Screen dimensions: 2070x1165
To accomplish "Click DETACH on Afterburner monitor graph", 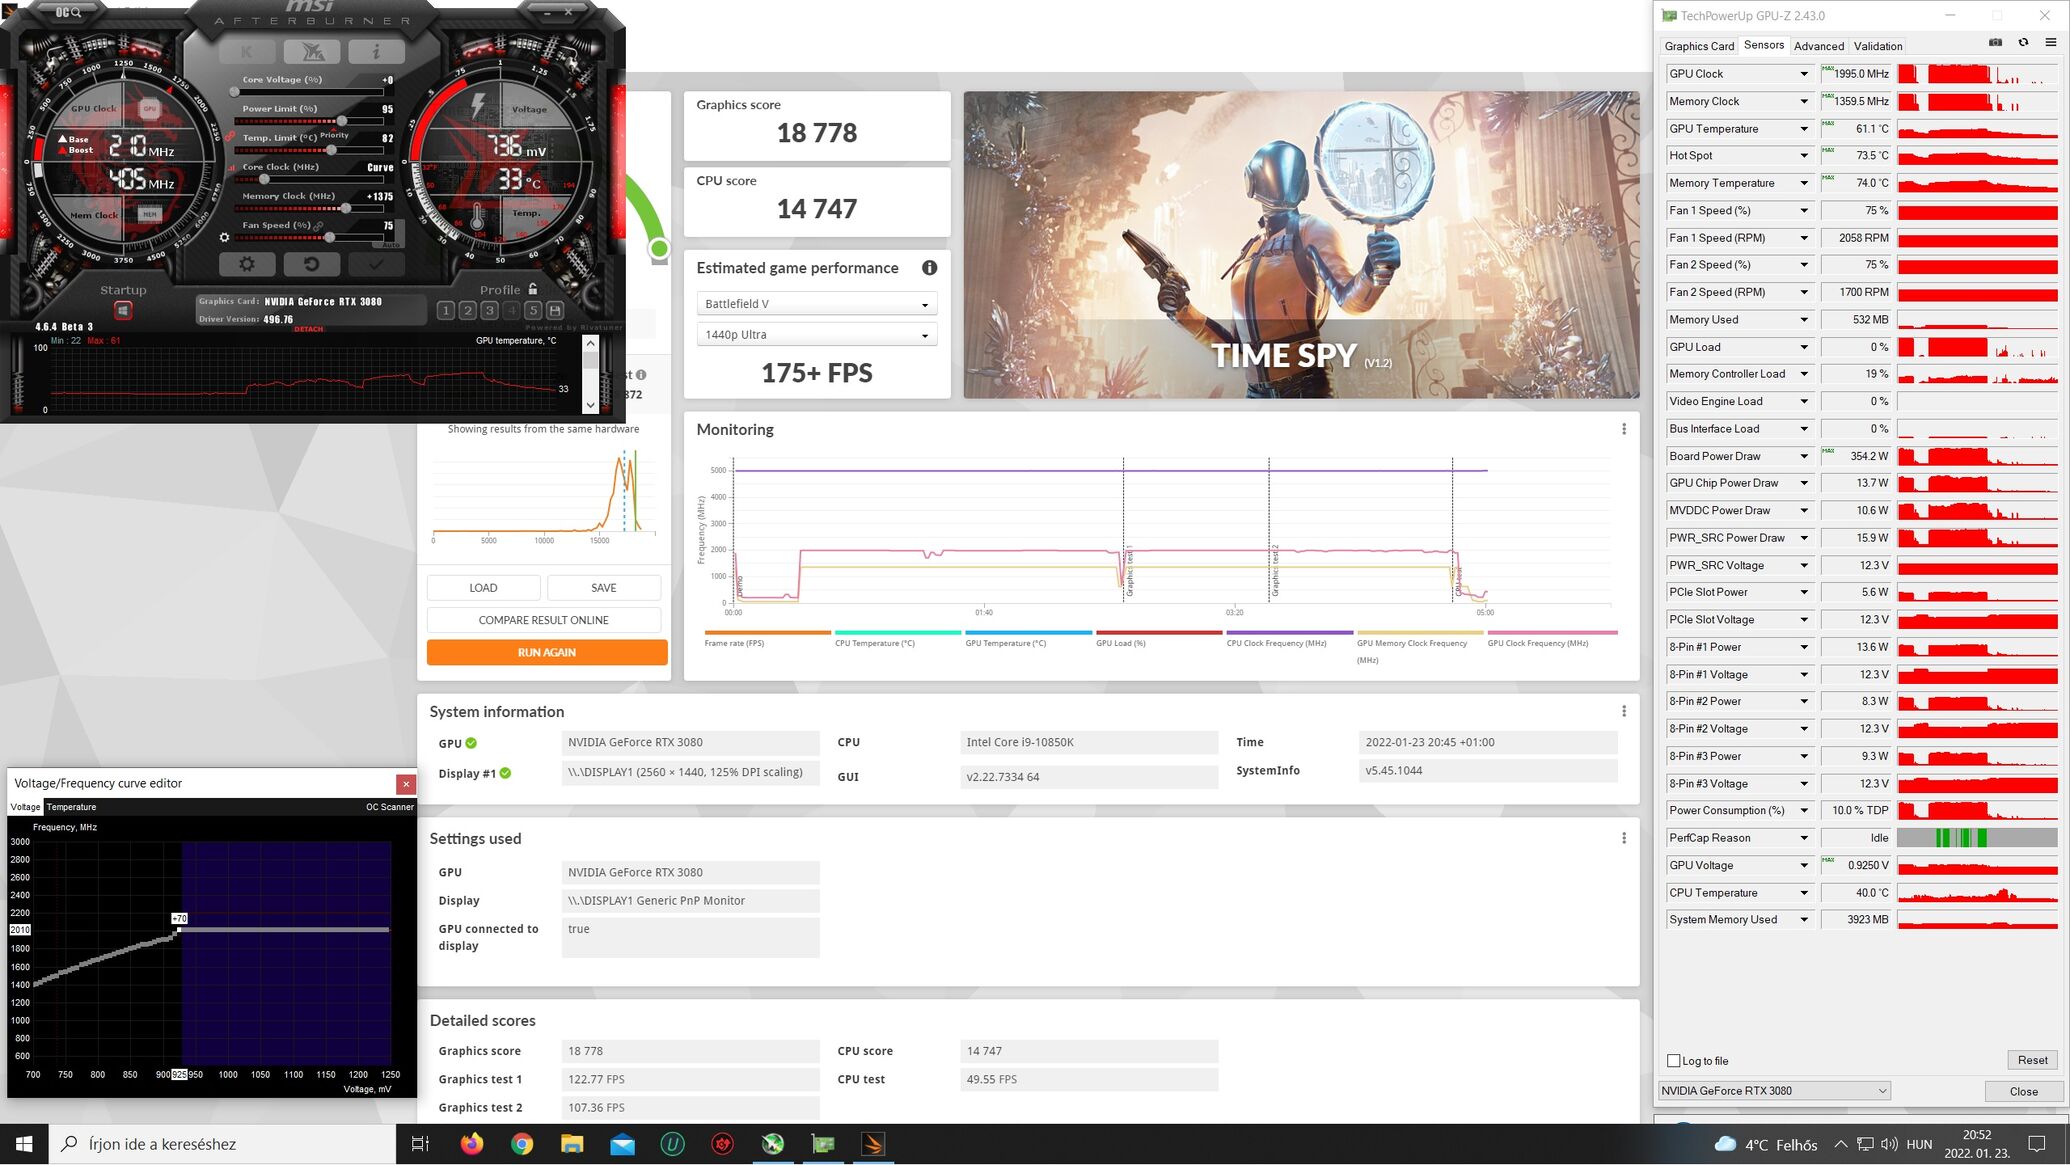I will point(308,329).
